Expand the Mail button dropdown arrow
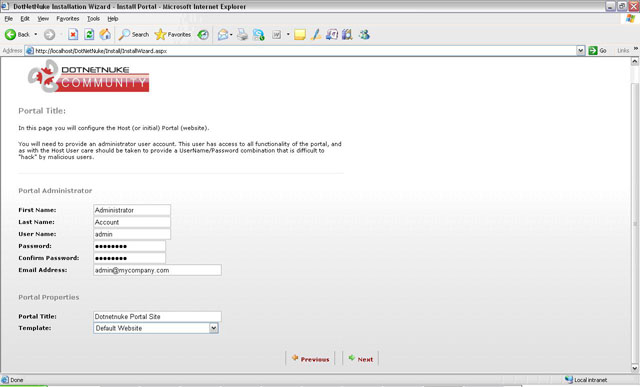The height and width of the screenshot is (387, 640). tap(231, 35)
